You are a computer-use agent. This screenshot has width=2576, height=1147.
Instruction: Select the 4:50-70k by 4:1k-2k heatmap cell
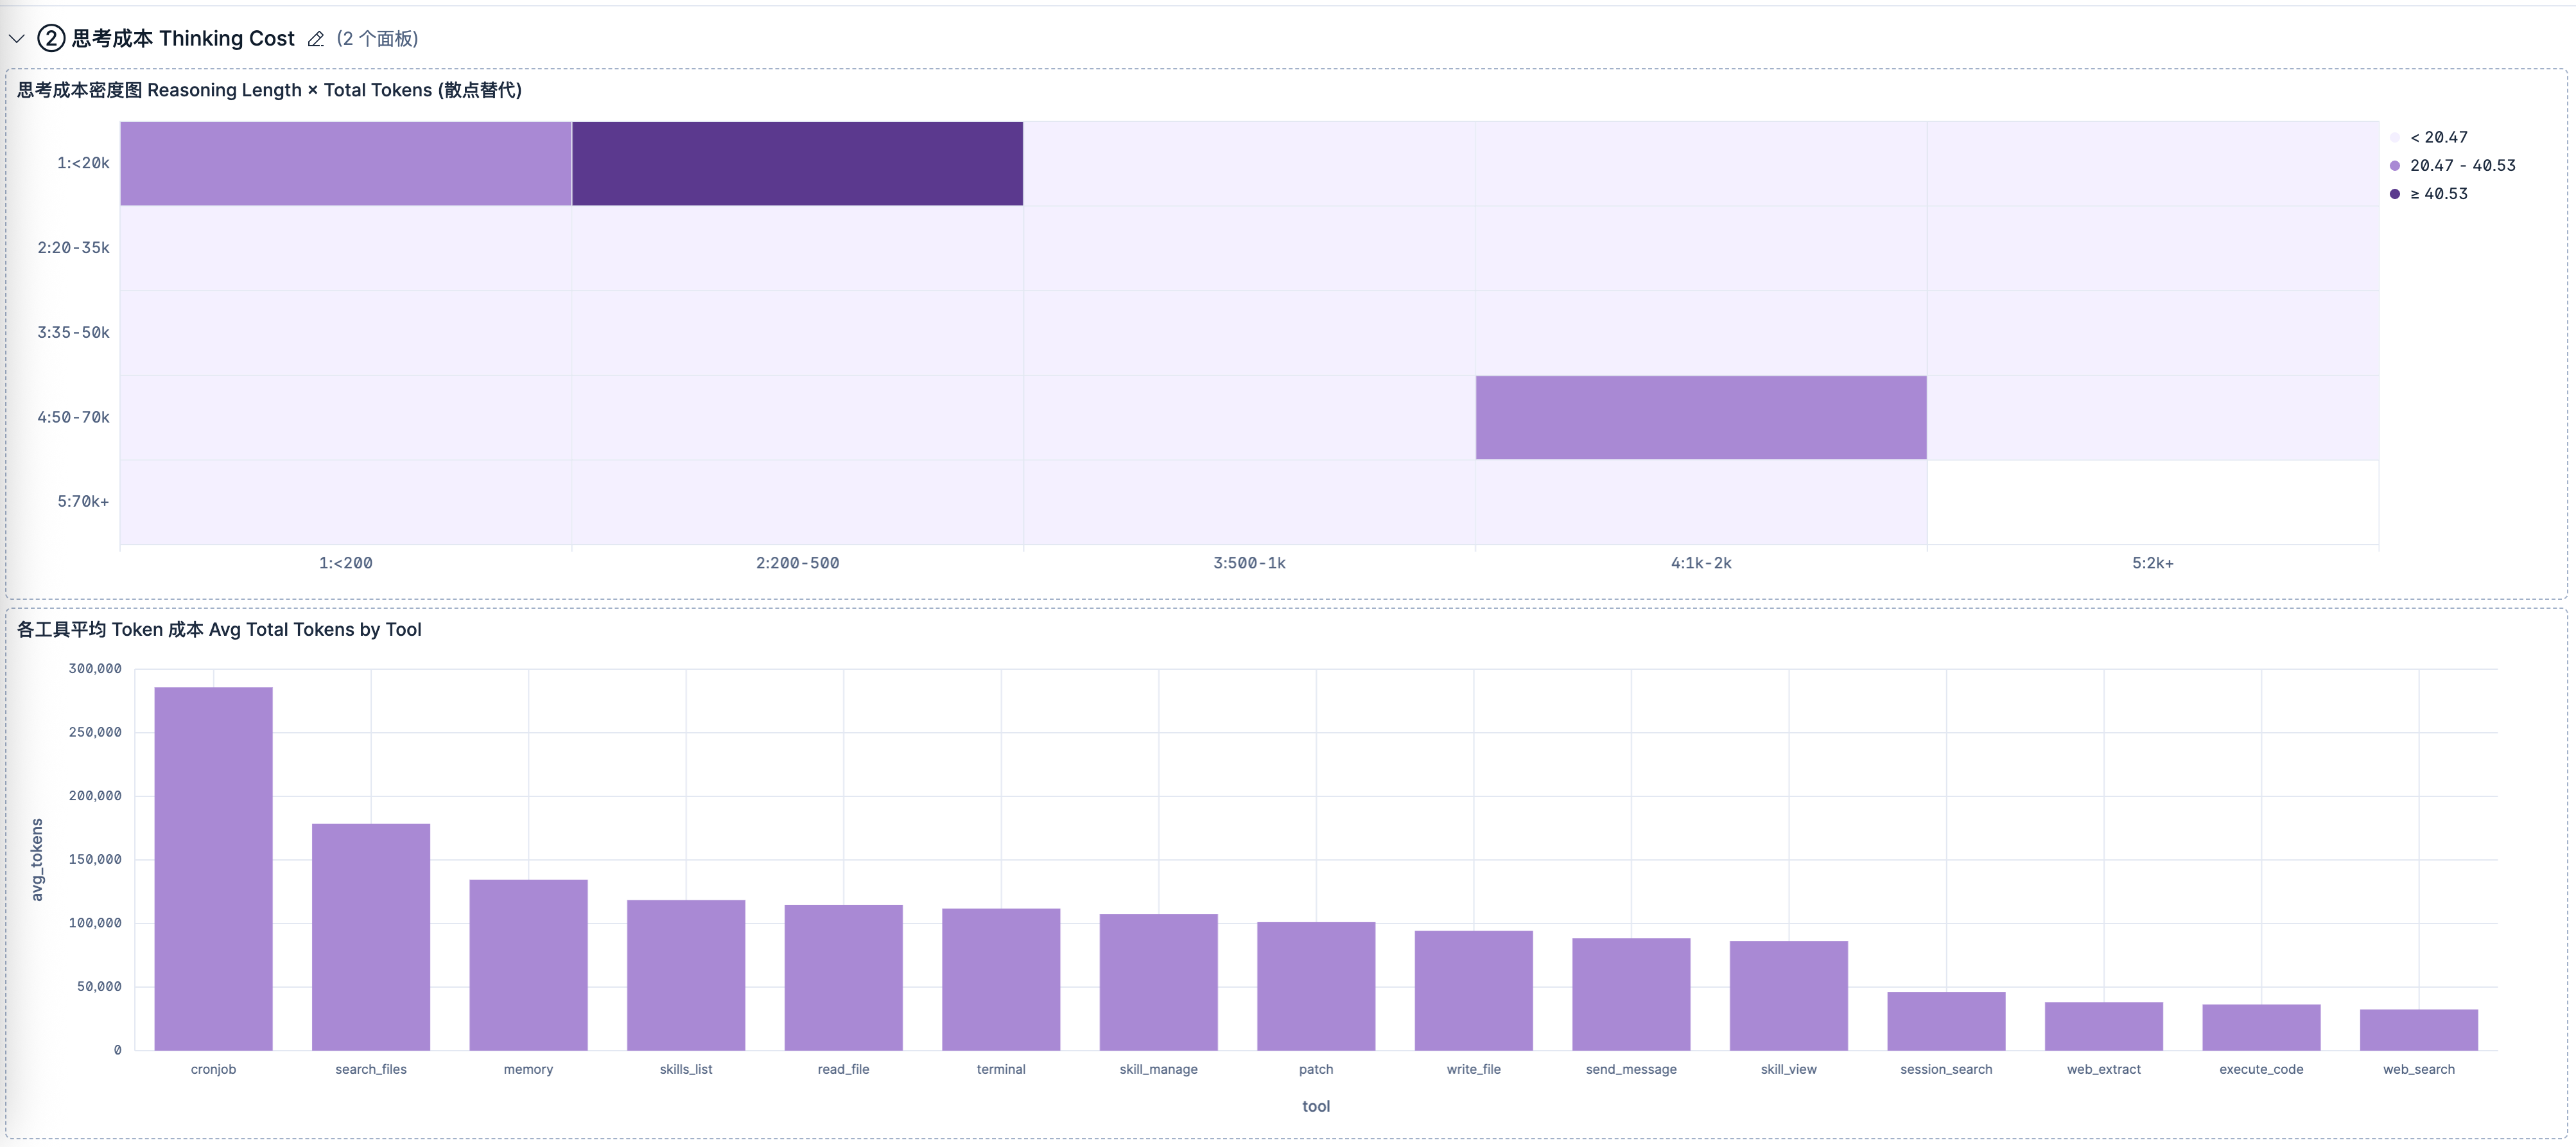1701,417
